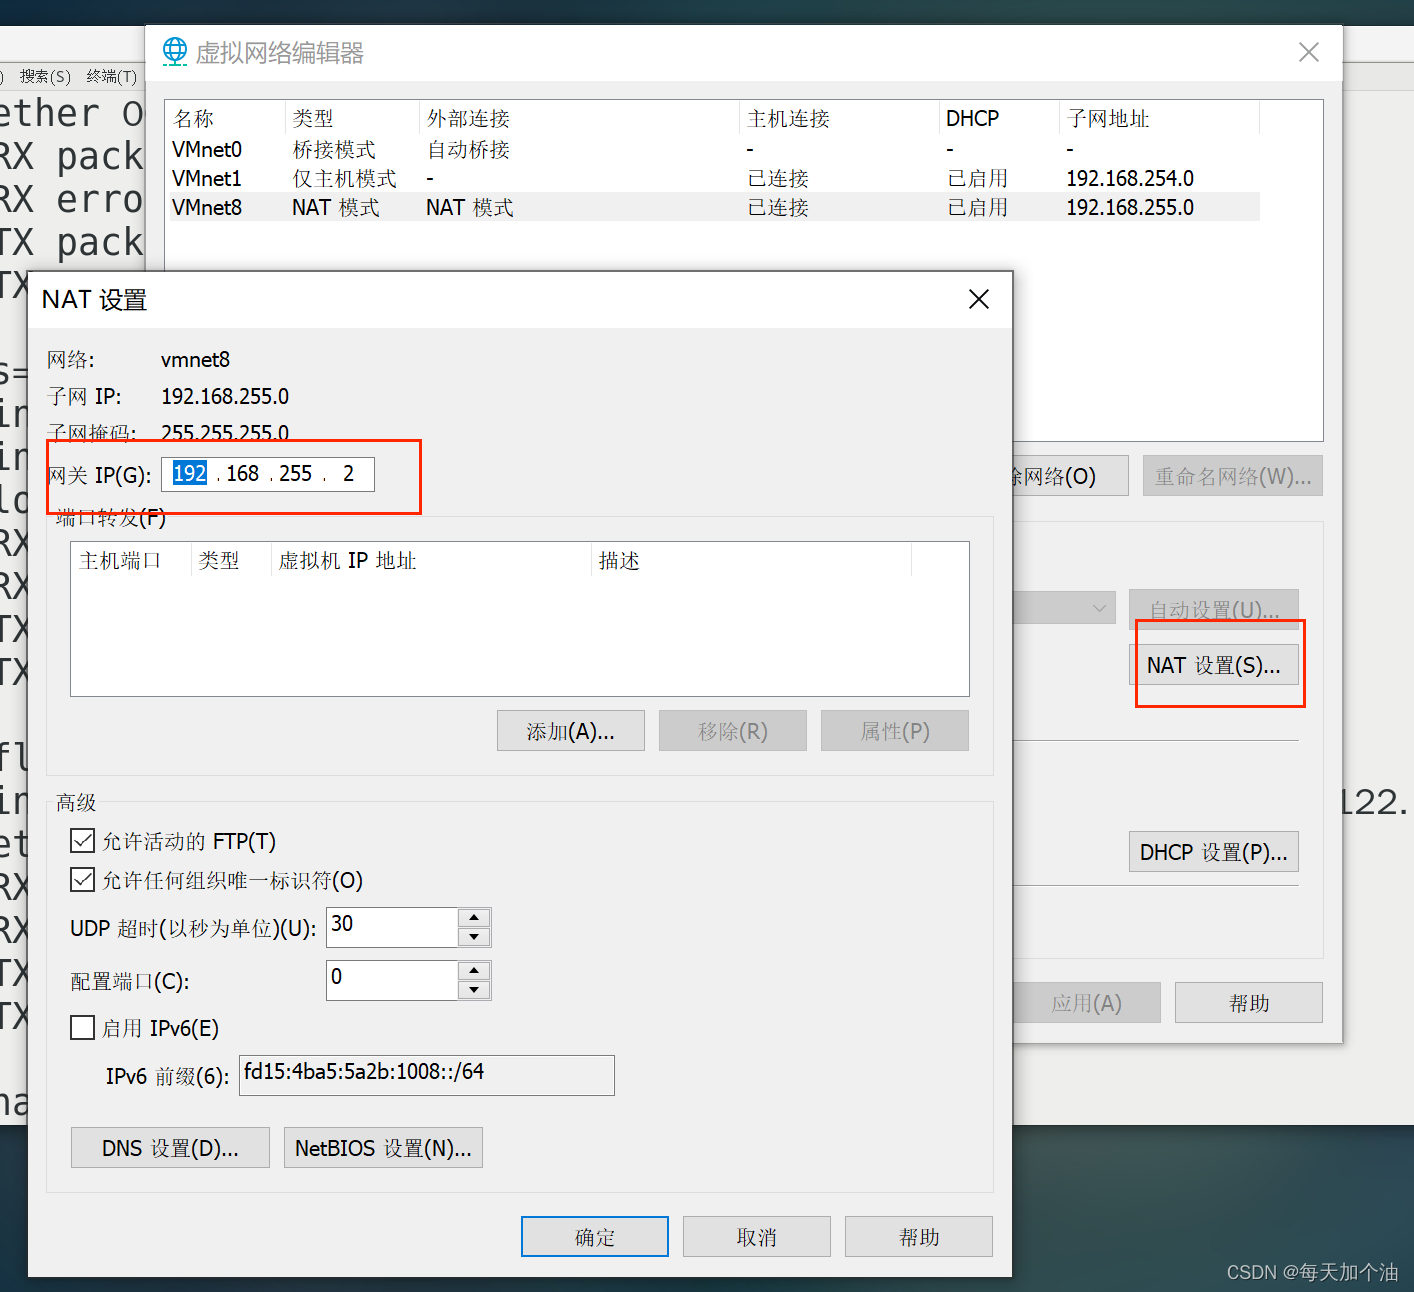The height and width of the screenshot is (1292, 1414).
Task: Open the 搜索(S) menu
Action: click(x=44, y=76)
